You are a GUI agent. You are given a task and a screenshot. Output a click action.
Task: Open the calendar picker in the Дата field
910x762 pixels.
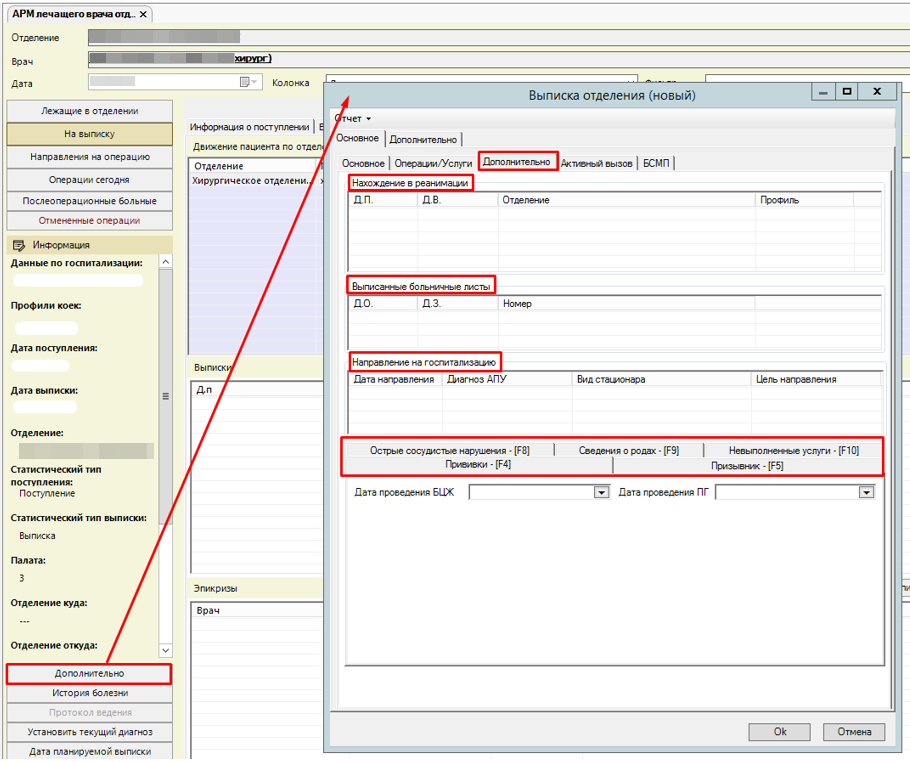(x=248, y=82)
